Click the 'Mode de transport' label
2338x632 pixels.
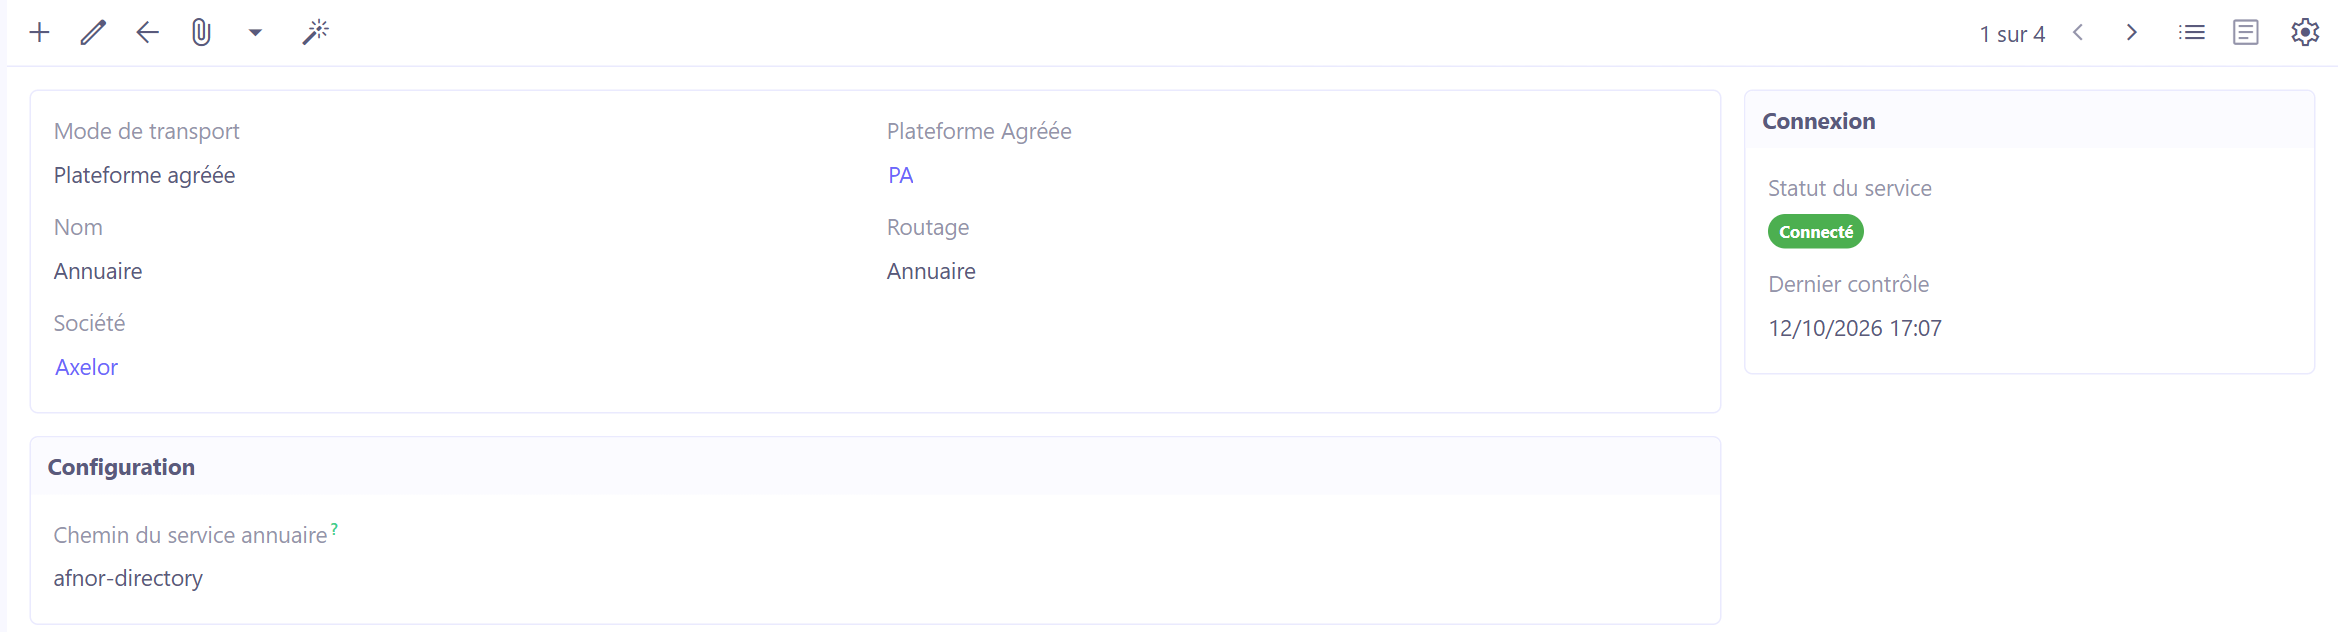coord(147,132)
